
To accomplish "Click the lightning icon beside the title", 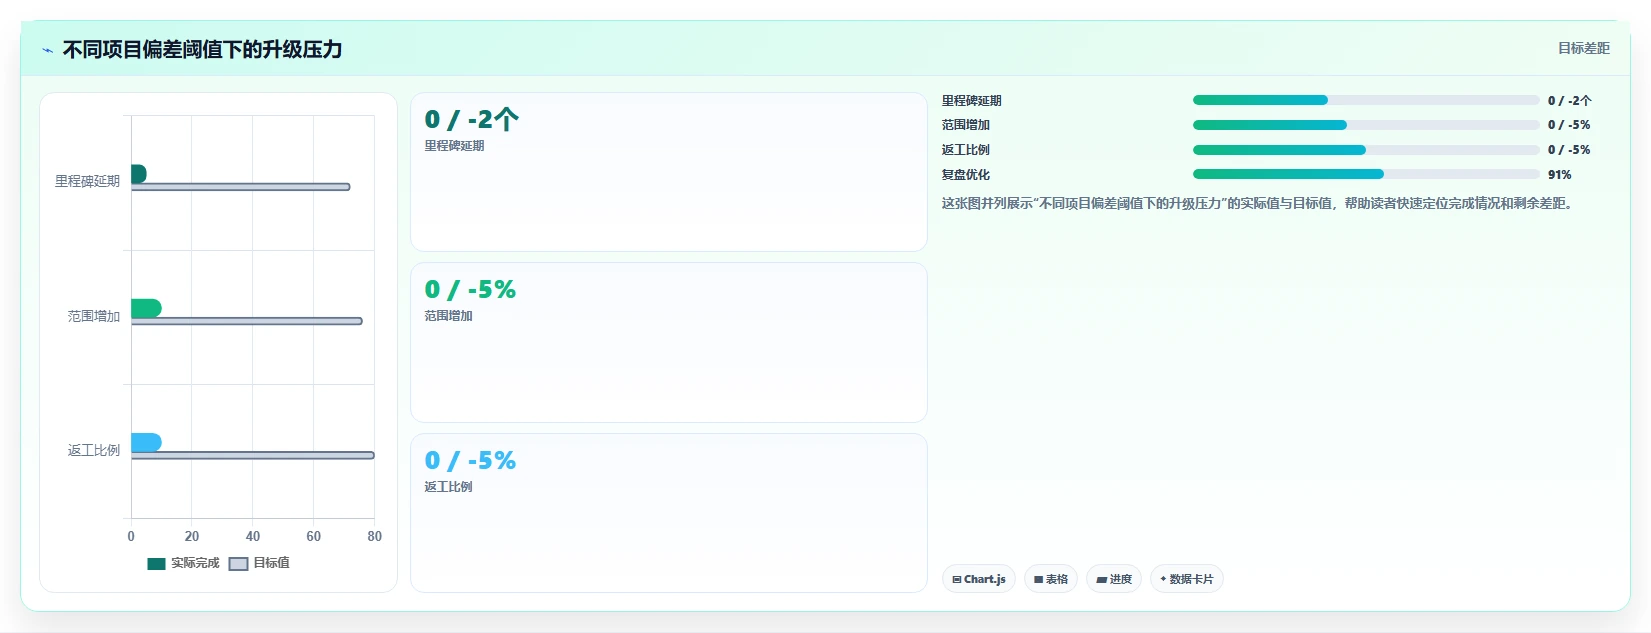I will click(x=47, y=50).
